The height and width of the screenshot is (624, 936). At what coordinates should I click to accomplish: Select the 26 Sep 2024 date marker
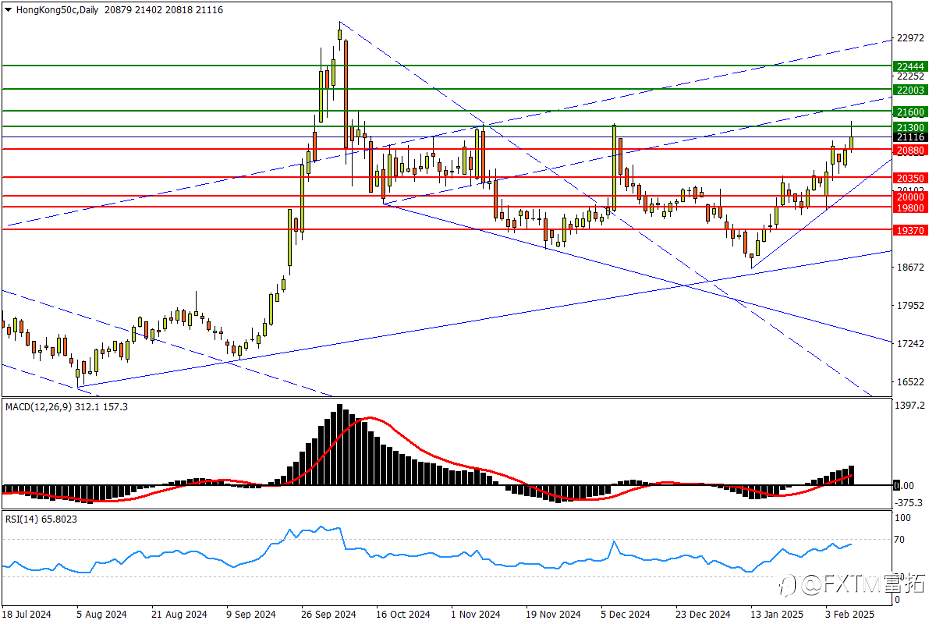(x=329, y=614)
